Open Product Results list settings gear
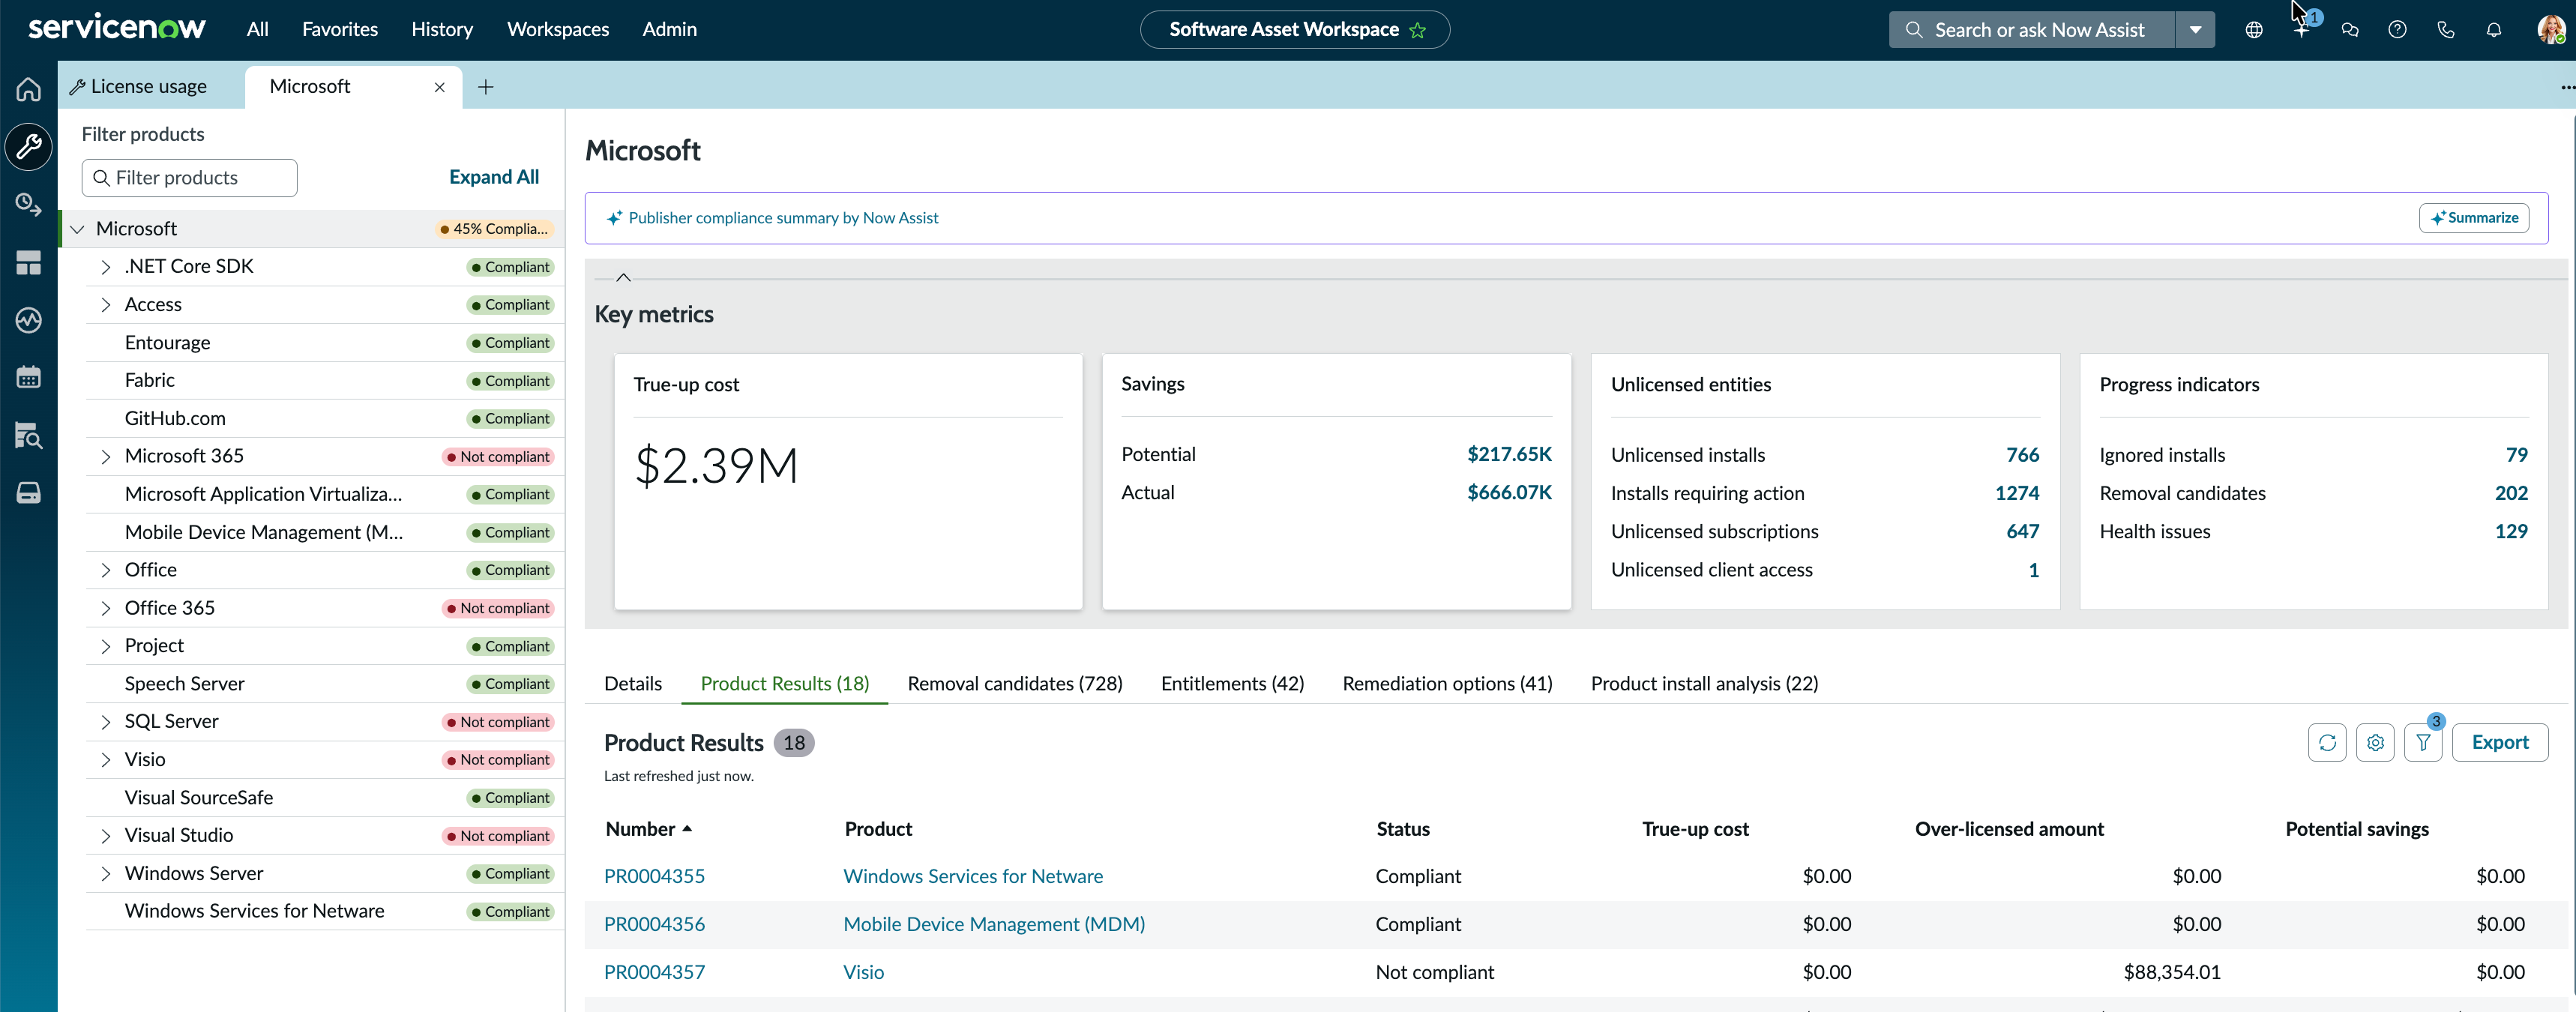This screenshot has height=1012, width=2576. [x=2375, y=743]
